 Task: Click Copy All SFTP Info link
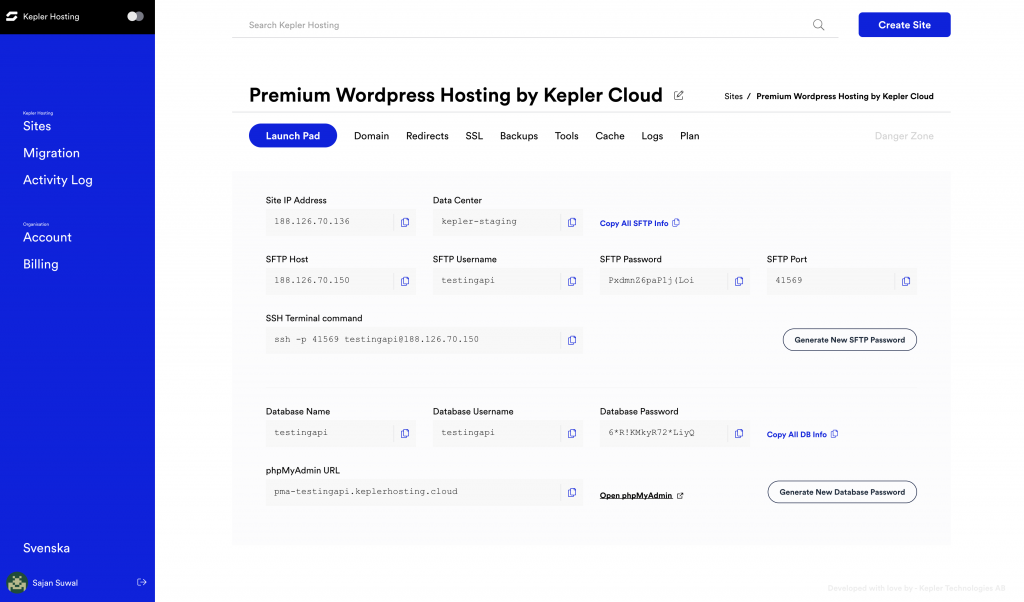point(640,223)
